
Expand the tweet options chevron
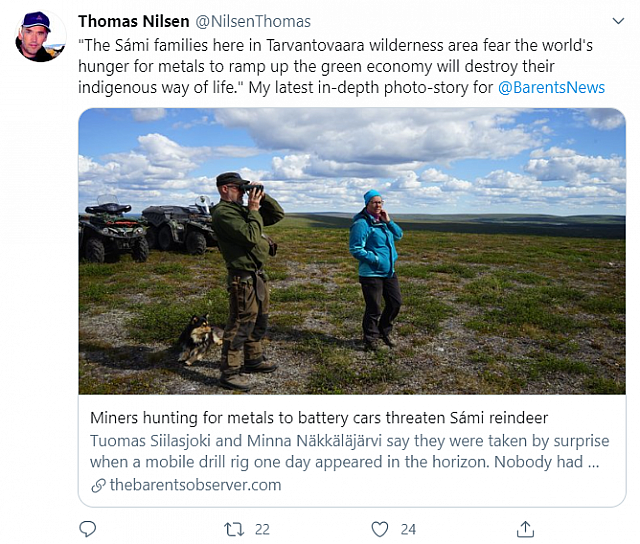click(618, 21)
